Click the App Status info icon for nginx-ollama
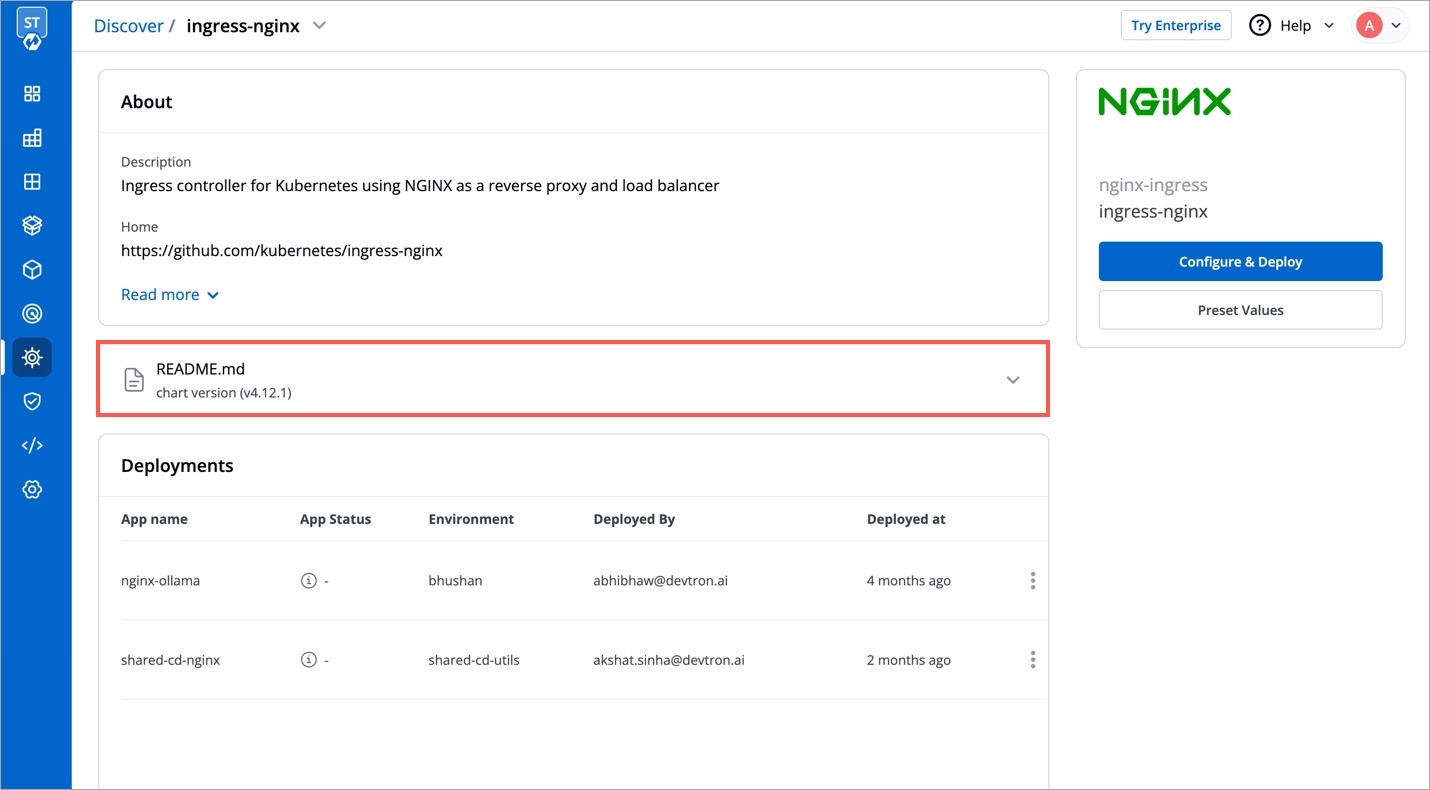The height and width of the screenshot is (790, 1430). pos(308,581)
